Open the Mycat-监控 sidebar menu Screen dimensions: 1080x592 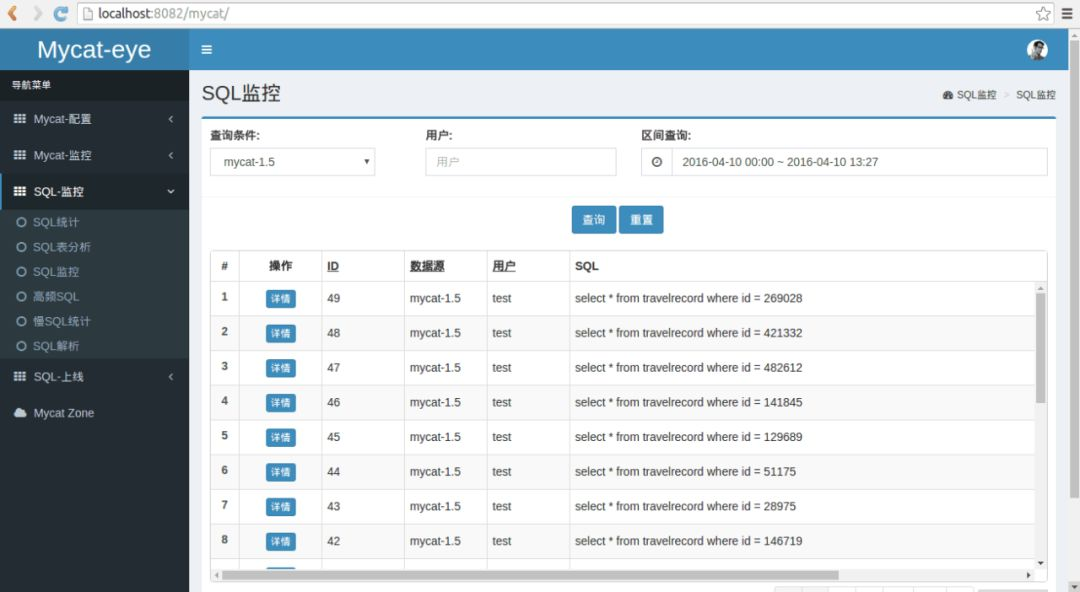point(94,155)
